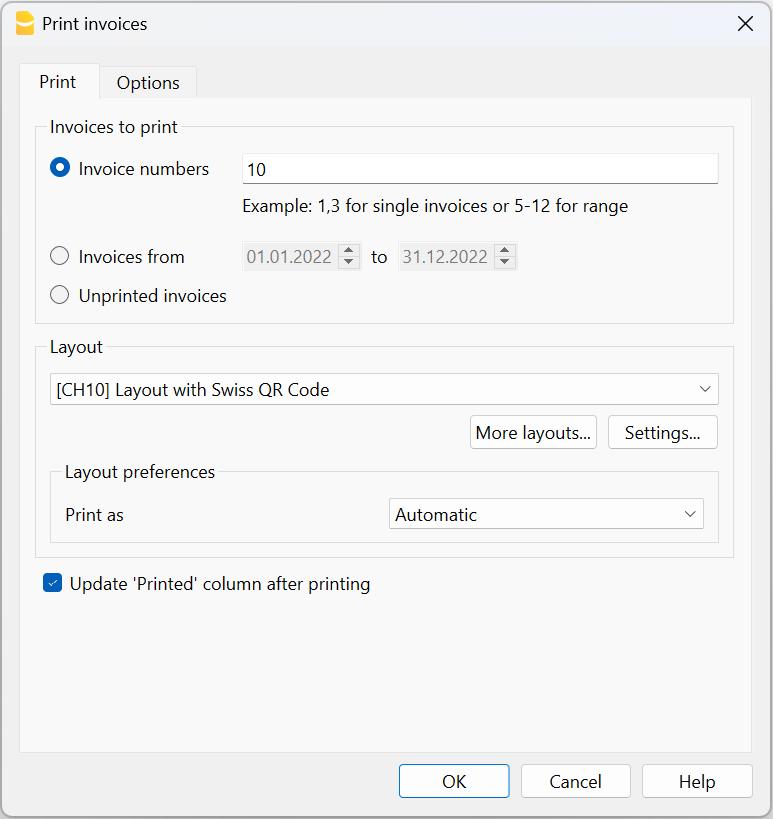This screenshot has height=819, width=773.
Task: Switch to the Options tab
Action: [148, 83]
